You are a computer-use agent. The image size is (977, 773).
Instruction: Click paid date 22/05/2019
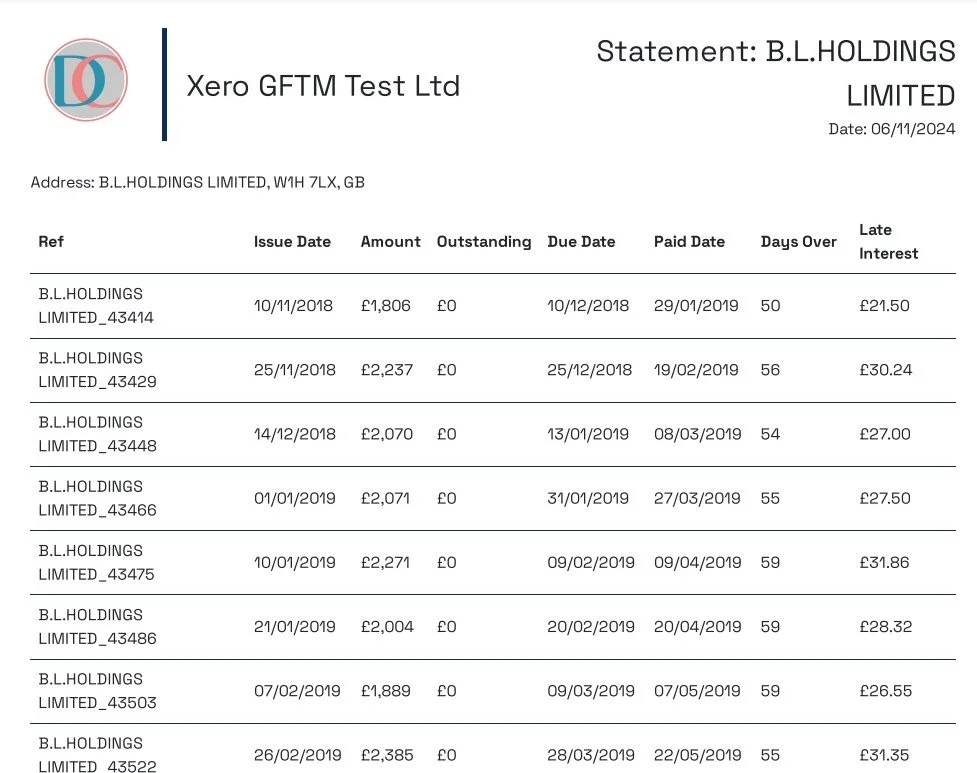[x=697, y=755]
